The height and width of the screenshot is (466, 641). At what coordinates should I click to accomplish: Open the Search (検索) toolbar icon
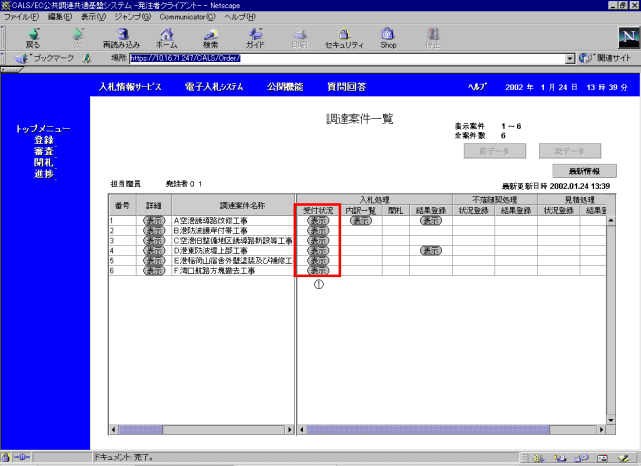[x=211, y=38]
